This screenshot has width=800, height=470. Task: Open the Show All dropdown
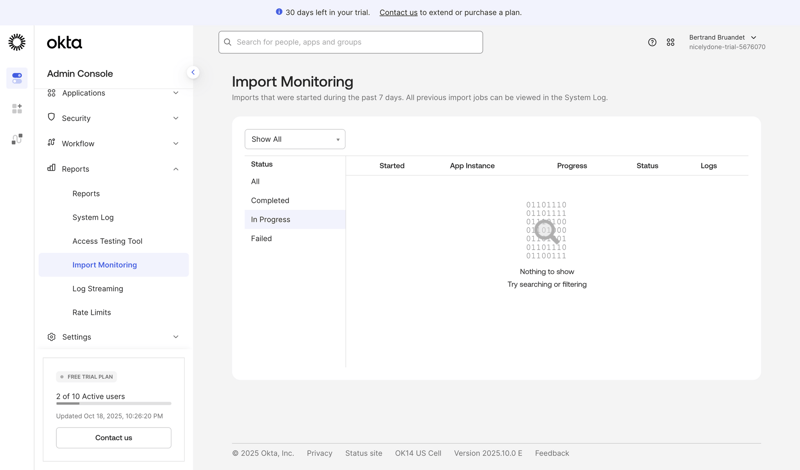coord(295,139)
